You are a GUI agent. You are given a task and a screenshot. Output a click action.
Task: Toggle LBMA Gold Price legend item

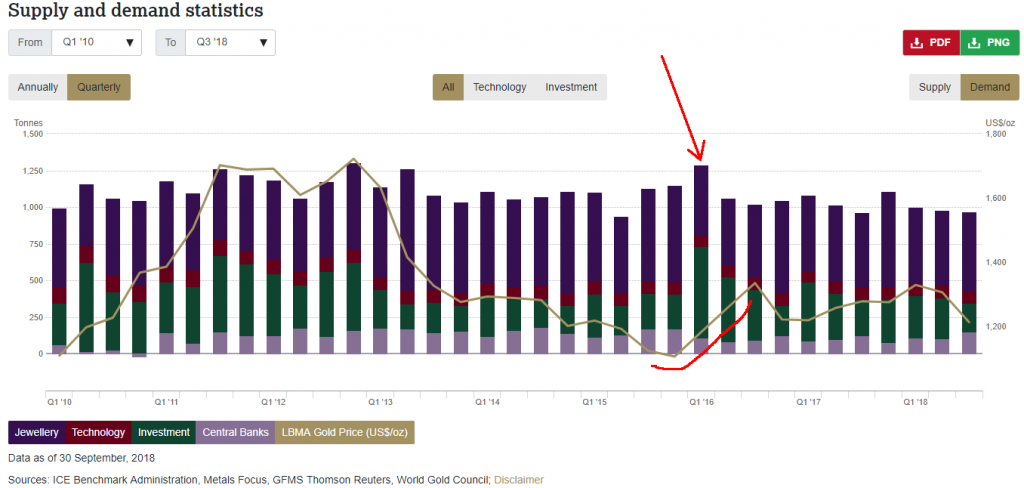[343, 432]
